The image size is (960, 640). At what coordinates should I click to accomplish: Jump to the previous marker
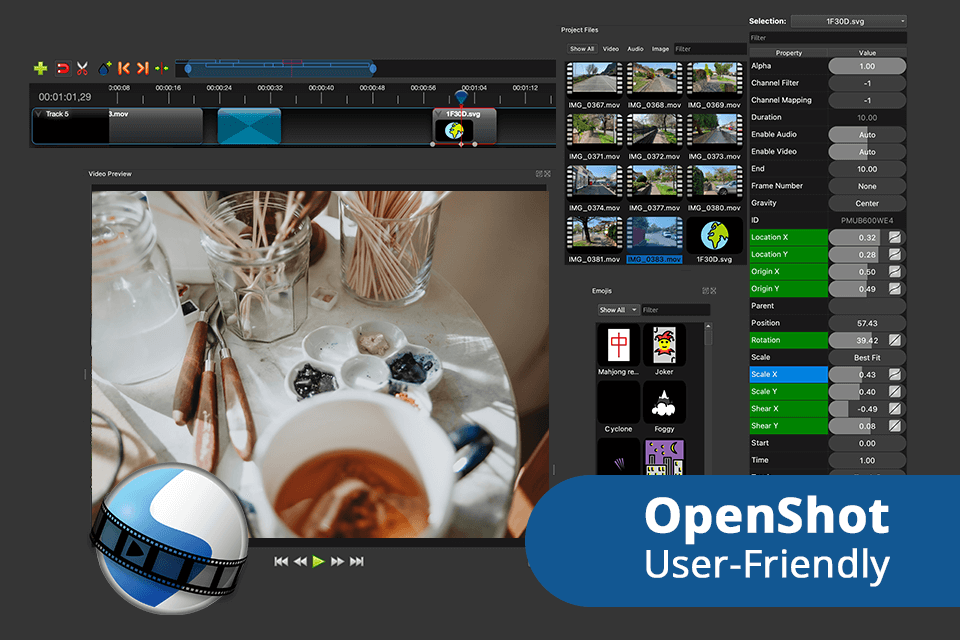click(124, 68)
